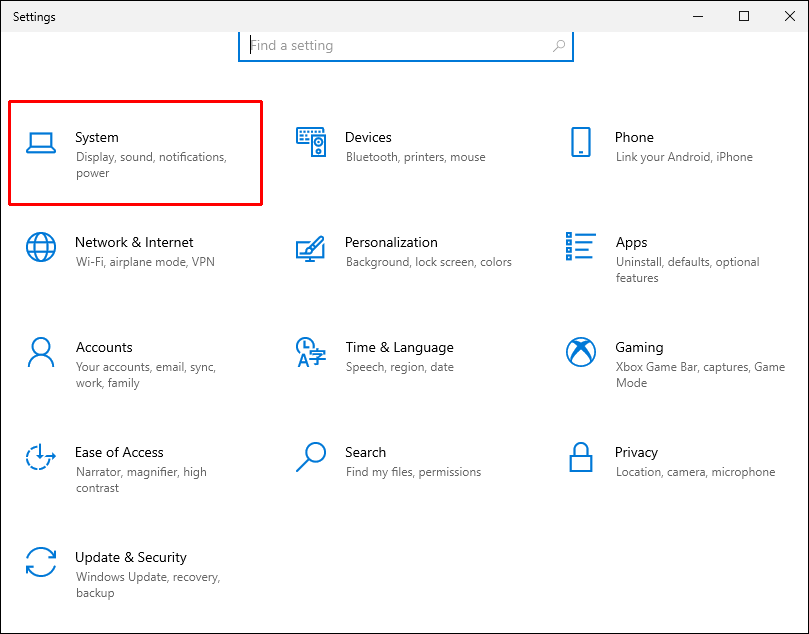Click 'Link your Android, iPhone' description
Image resolution: width=809 pixels, height=634 pixels.
click(x=684, y=157)
